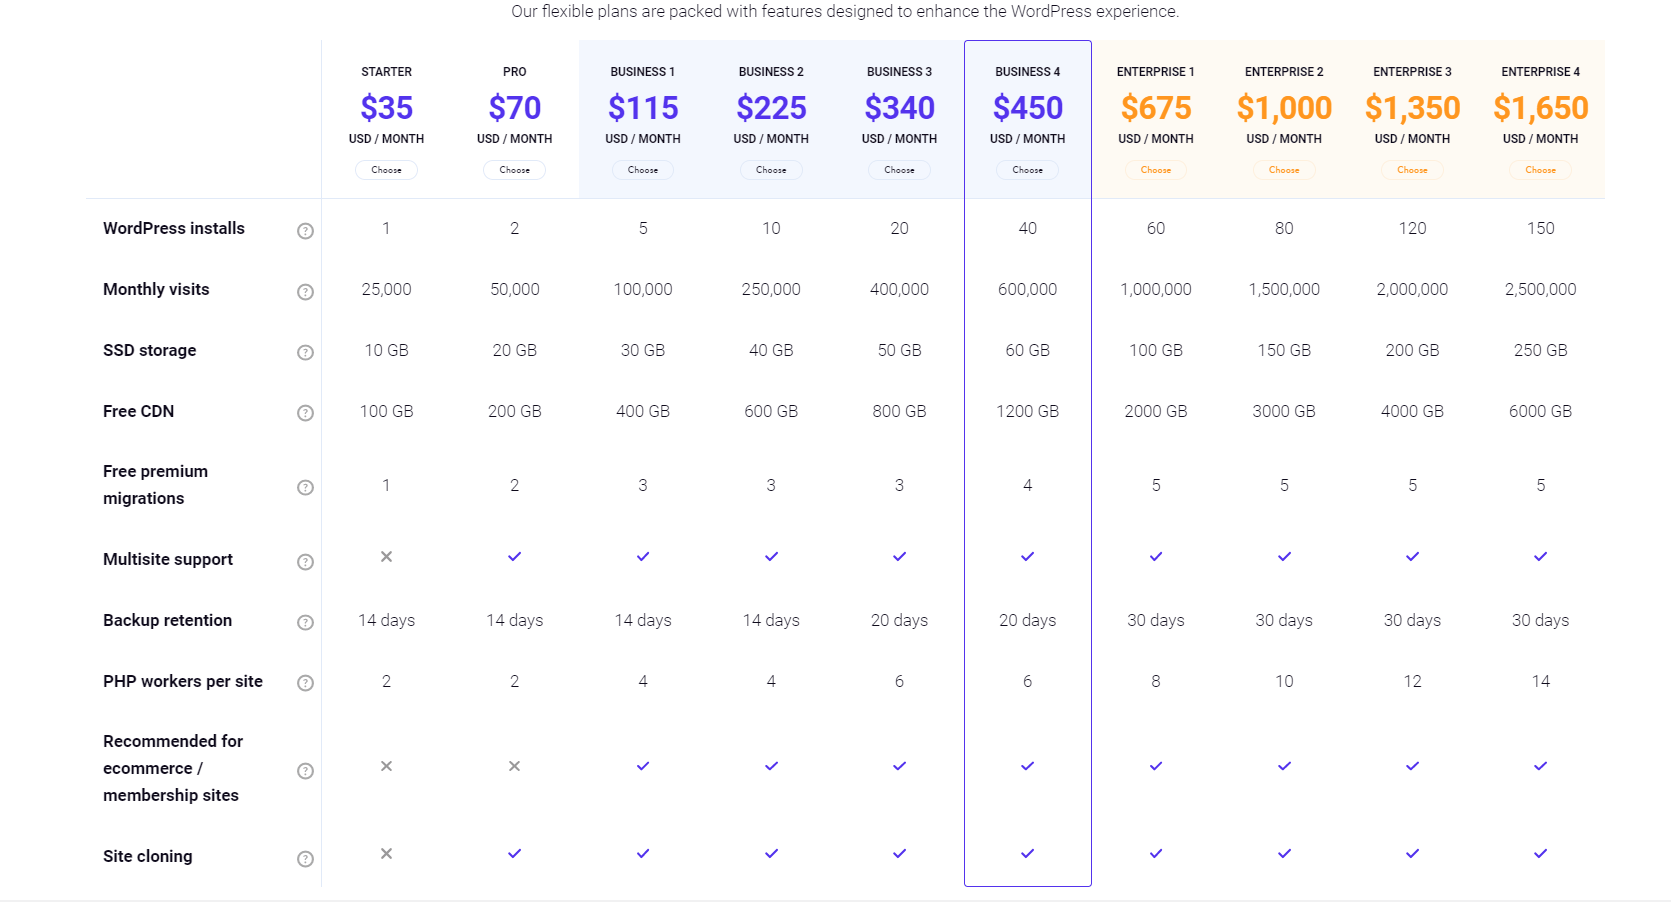Choose the Enterprise 2 $1,000 plan
The width and height of the screenshot is (1671, 902).
tap(1284, 170)
